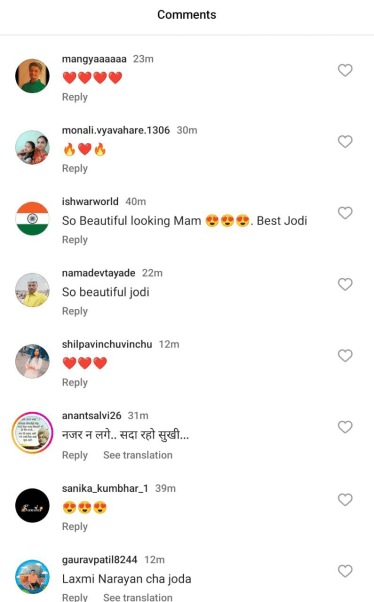Like anantsalvi26's Hindi comment
Viewport: 374px width, 602px height.
(345, 427)
